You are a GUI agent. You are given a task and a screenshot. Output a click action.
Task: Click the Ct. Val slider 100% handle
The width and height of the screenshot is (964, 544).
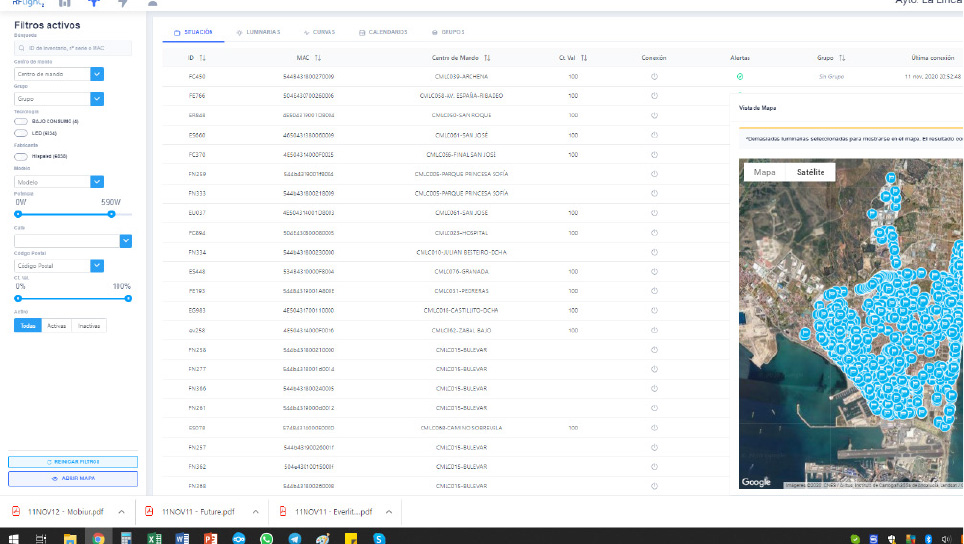(128, 298)
